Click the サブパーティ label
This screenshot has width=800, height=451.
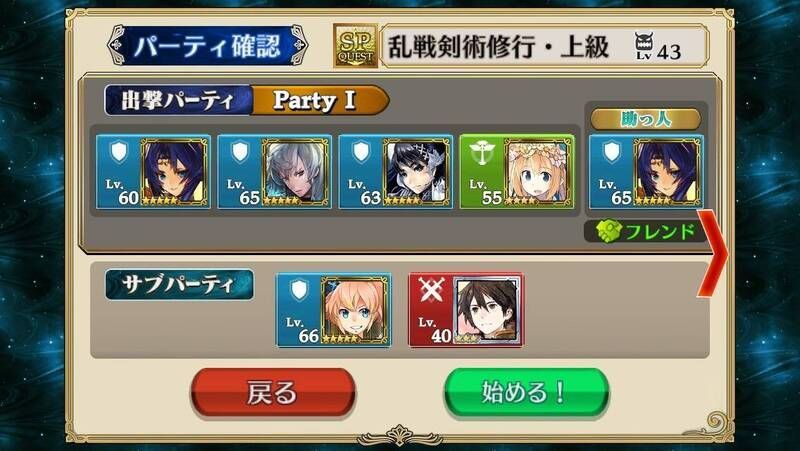click(179, 284)
